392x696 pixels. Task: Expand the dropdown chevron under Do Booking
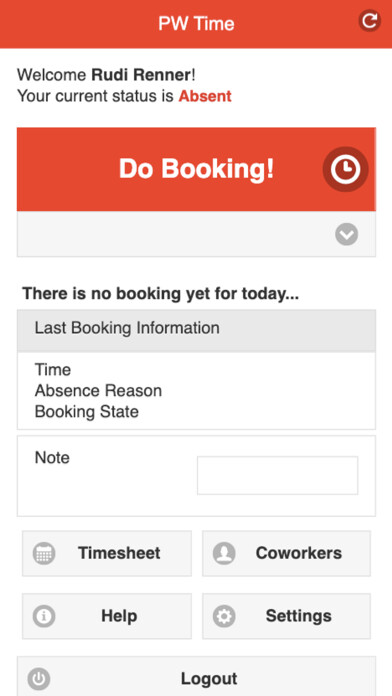347,234
